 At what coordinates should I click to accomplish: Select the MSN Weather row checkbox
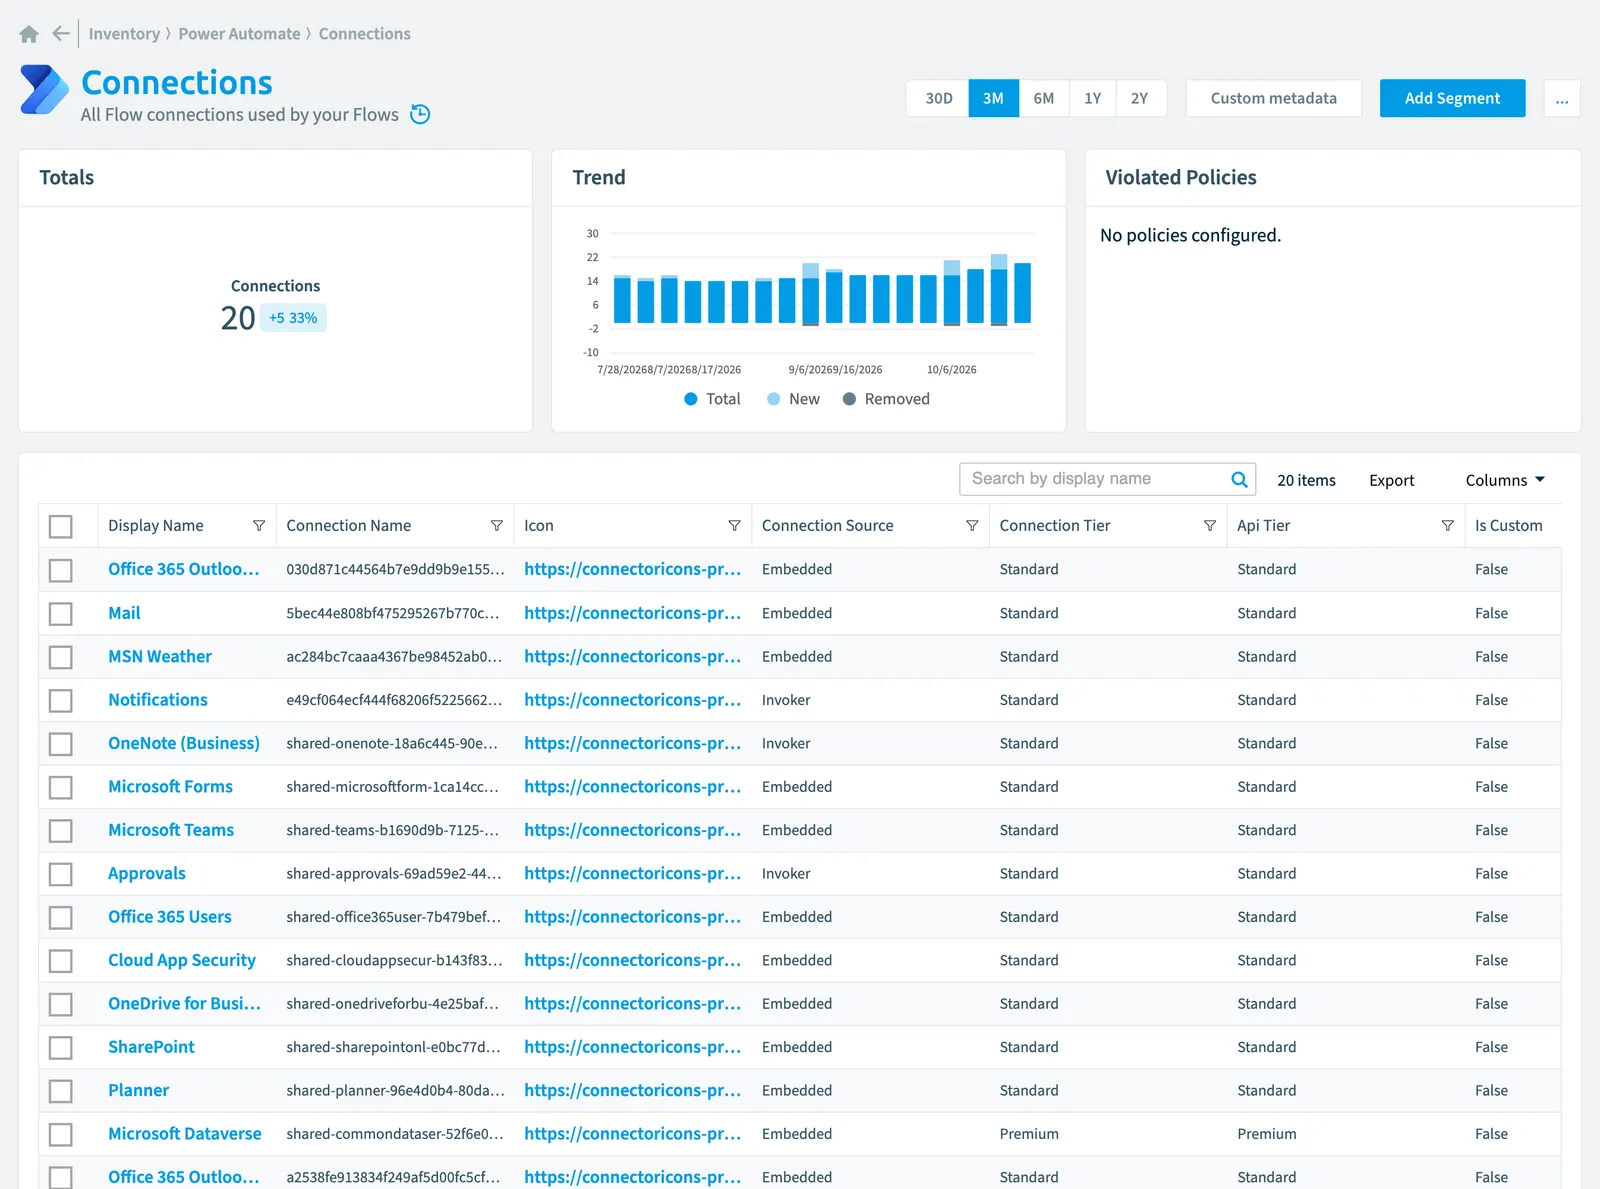(61, 657)
